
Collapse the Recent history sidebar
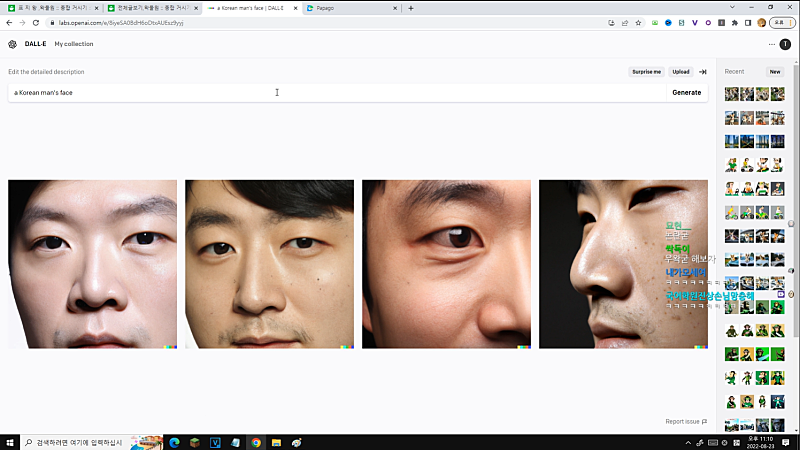tap(703, 72)
